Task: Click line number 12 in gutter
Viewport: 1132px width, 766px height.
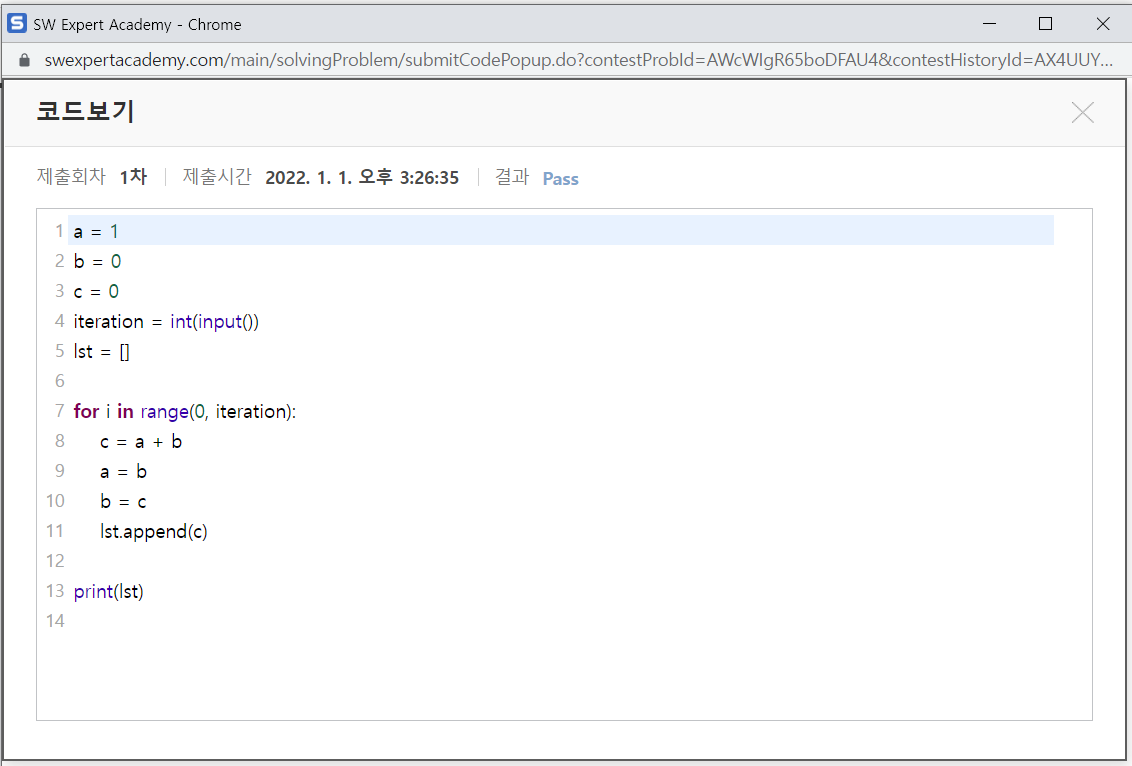Action: pos(55,561)
